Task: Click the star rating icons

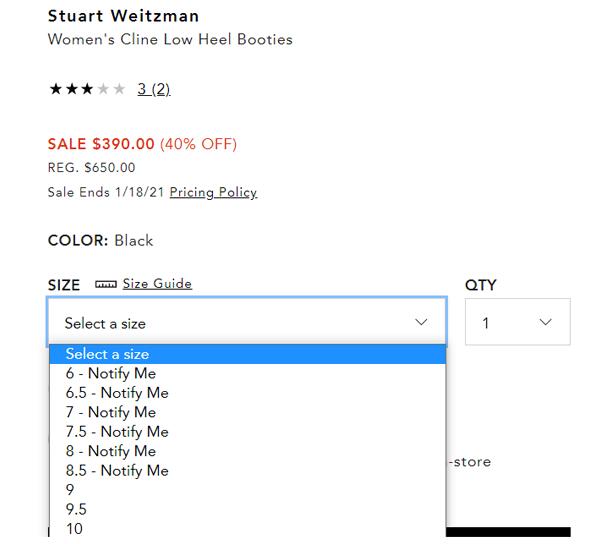Action: tap(87, 89)
